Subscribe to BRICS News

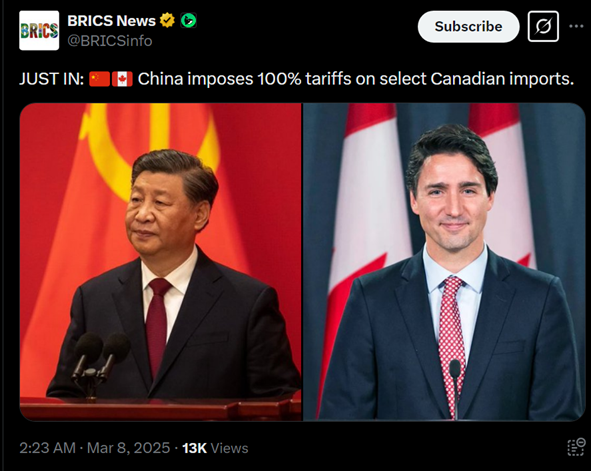point(469,26)
